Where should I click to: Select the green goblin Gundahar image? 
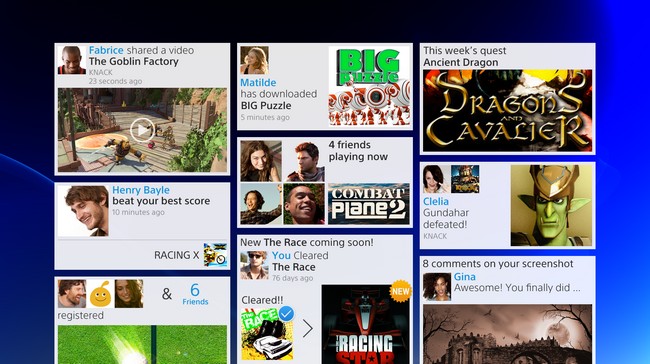(551, 206)
